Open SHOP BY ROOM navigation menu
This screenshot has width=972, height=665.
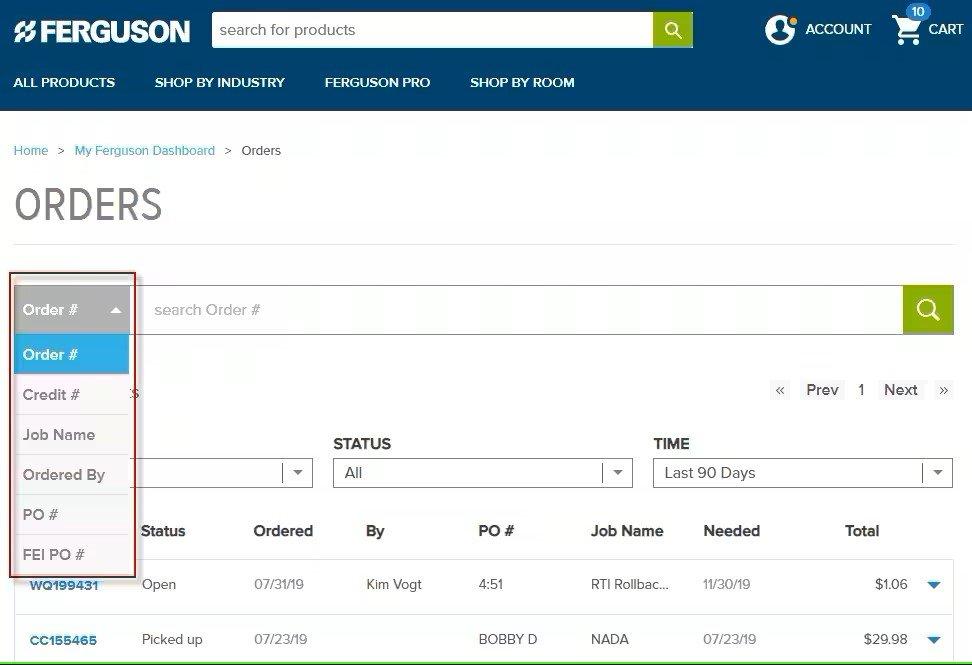pyautogui.click(x=522, y=82)
